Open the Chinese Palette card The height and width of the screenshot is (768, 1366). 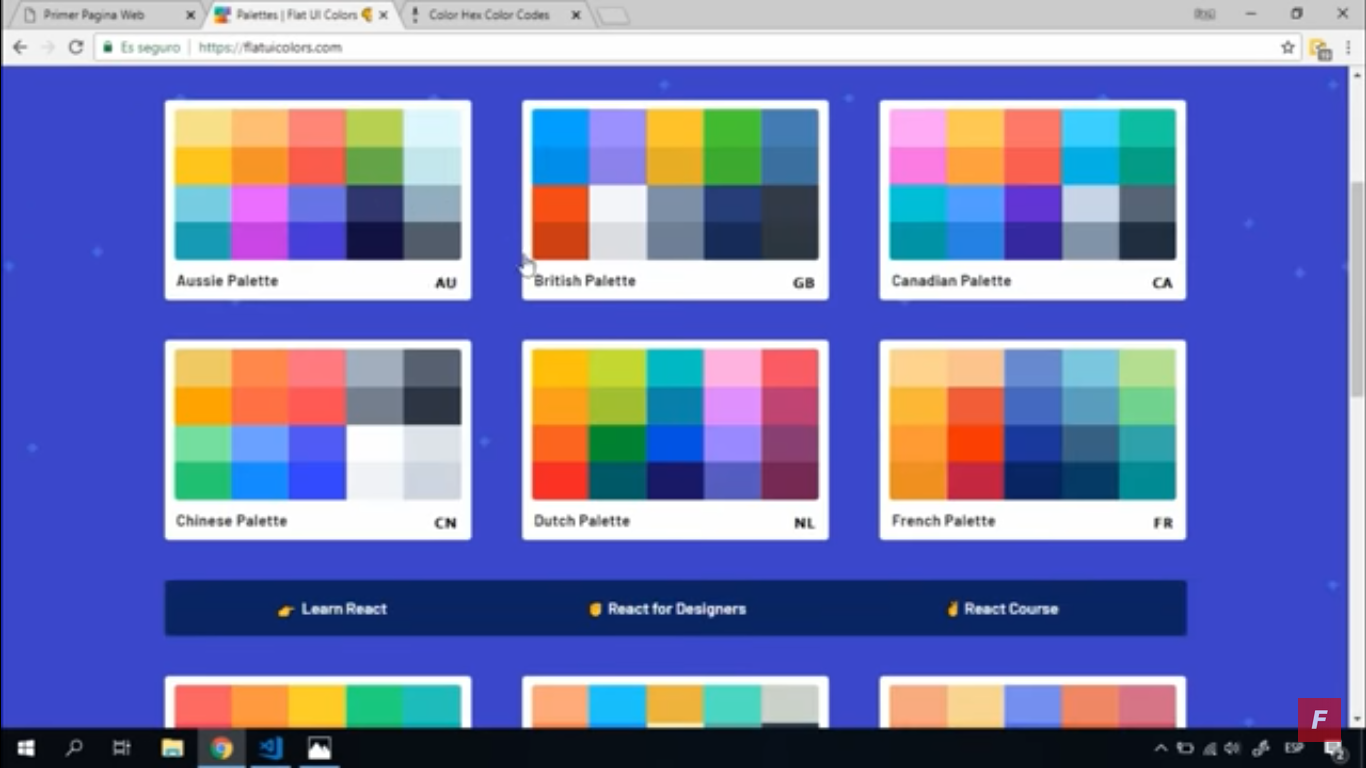click(318, 440)
